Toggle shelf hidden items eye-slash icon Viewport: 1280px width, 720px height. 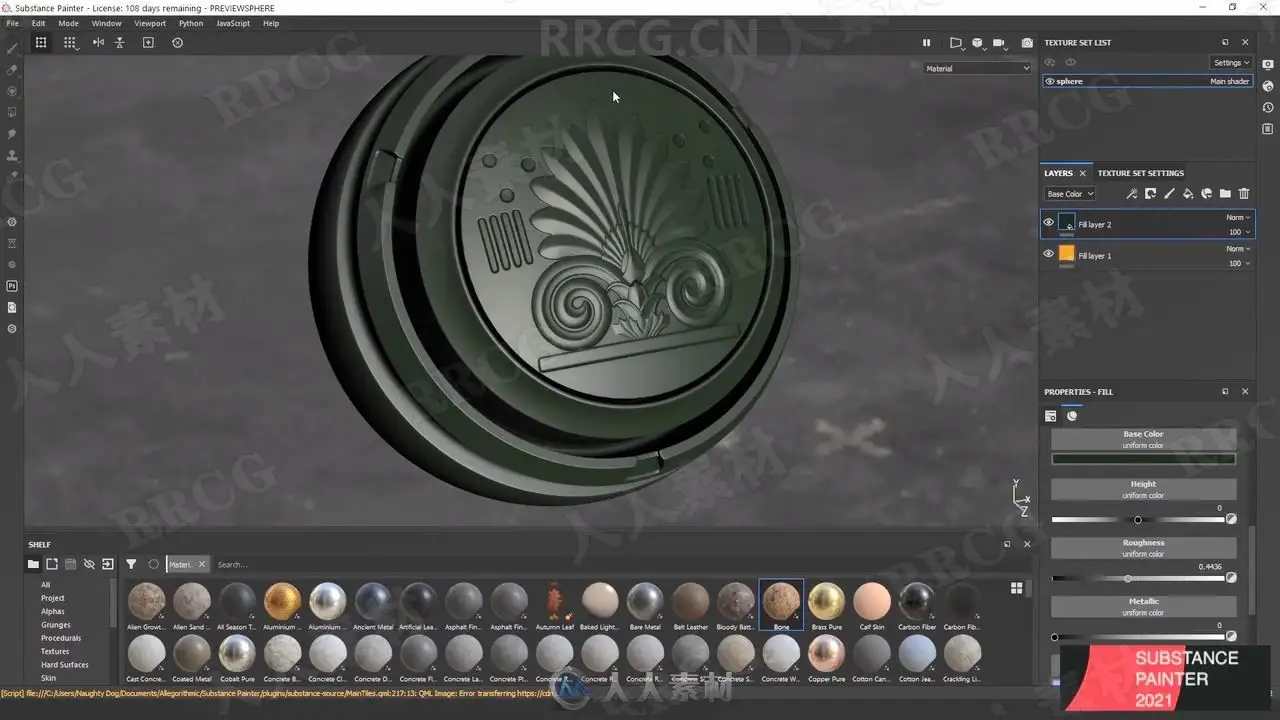click(89, 564)
